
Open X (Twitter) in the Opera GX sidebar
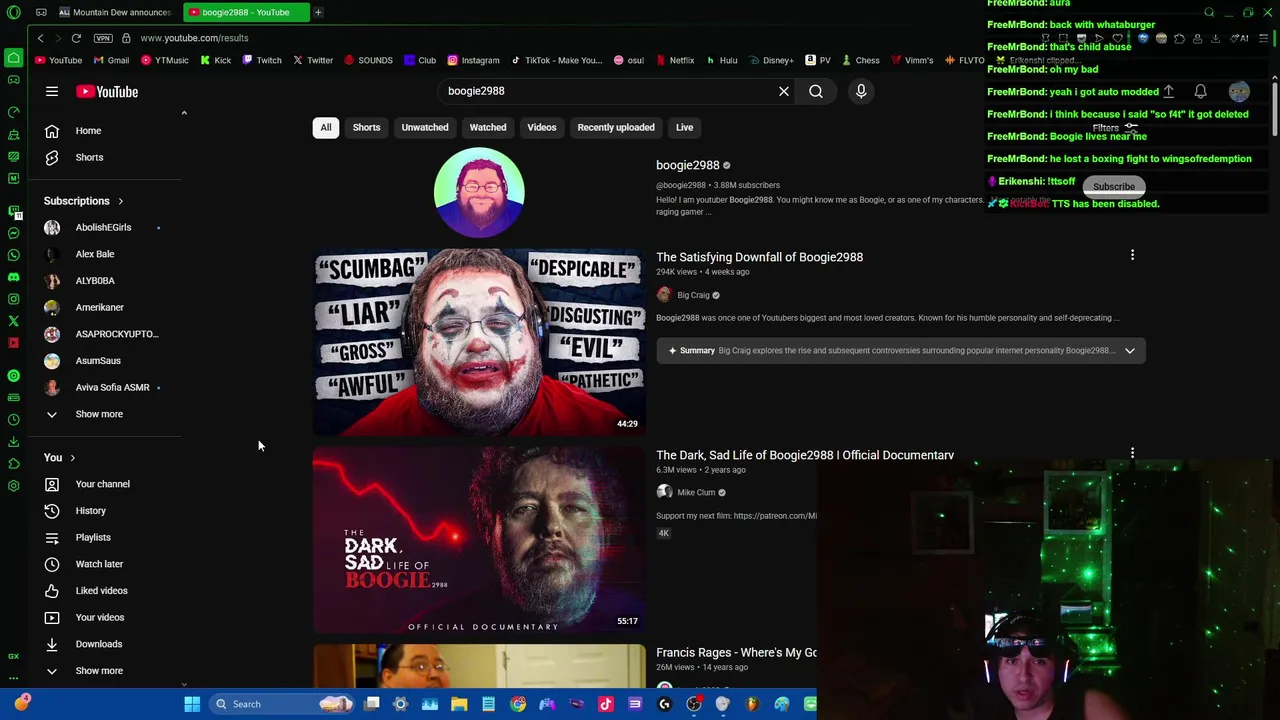(13, 321)
